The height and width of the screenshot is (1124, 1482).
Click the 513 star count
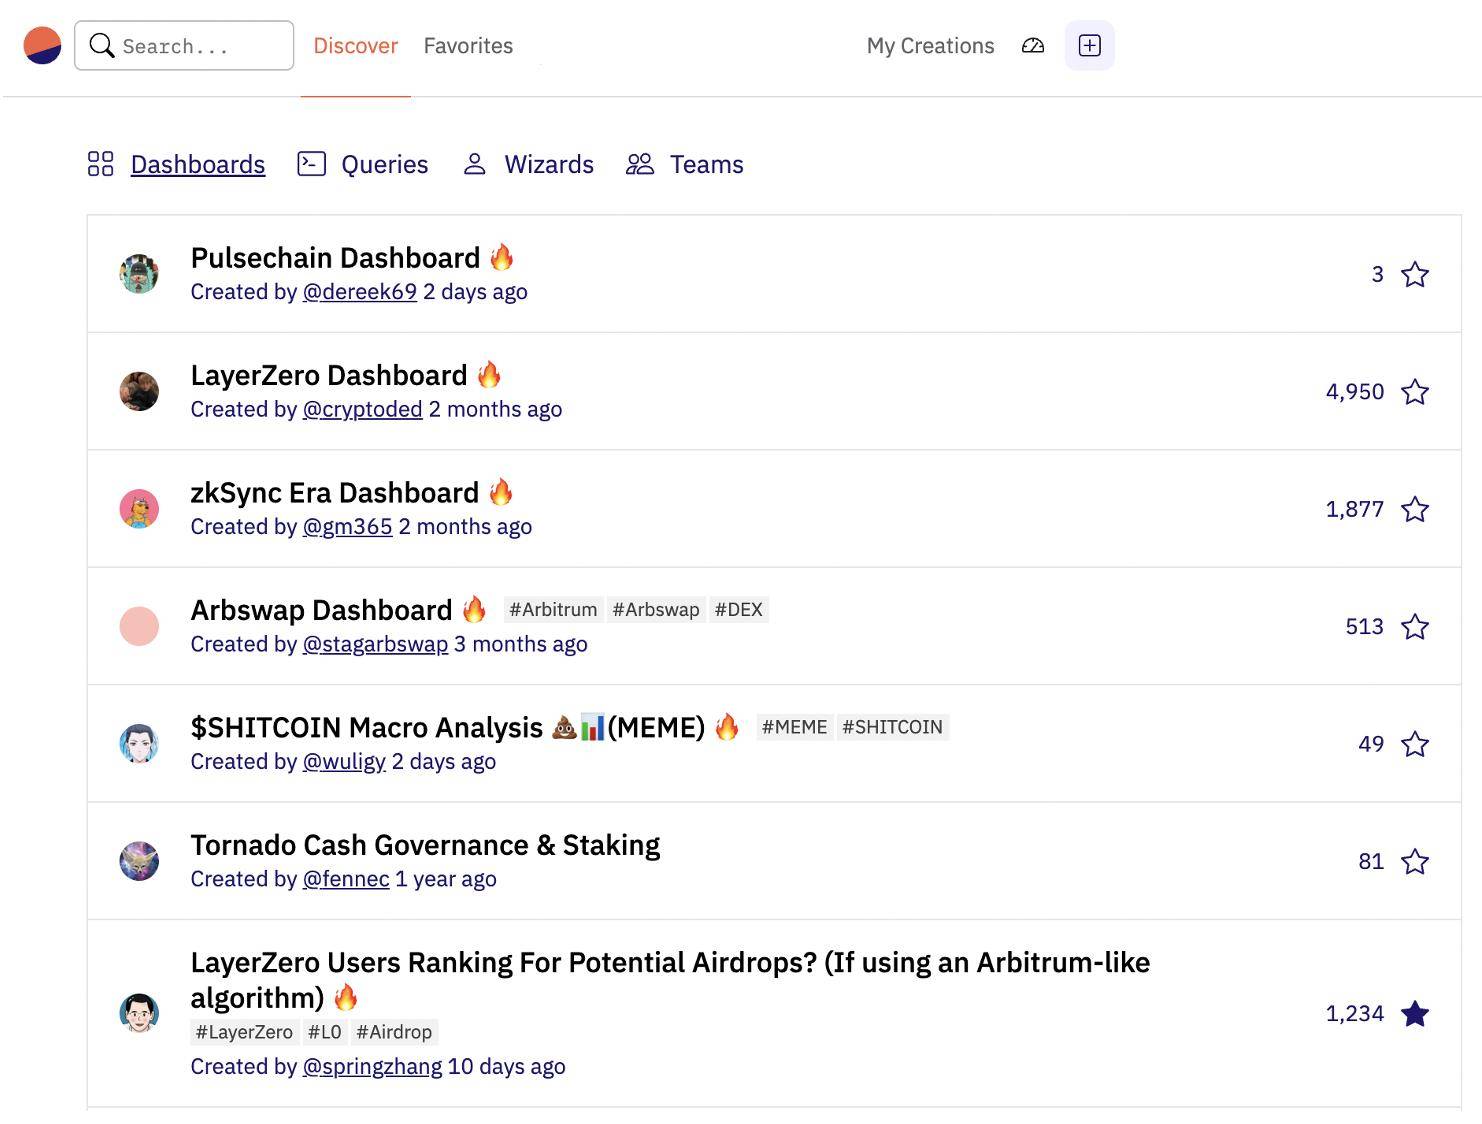click(1365, 627)
